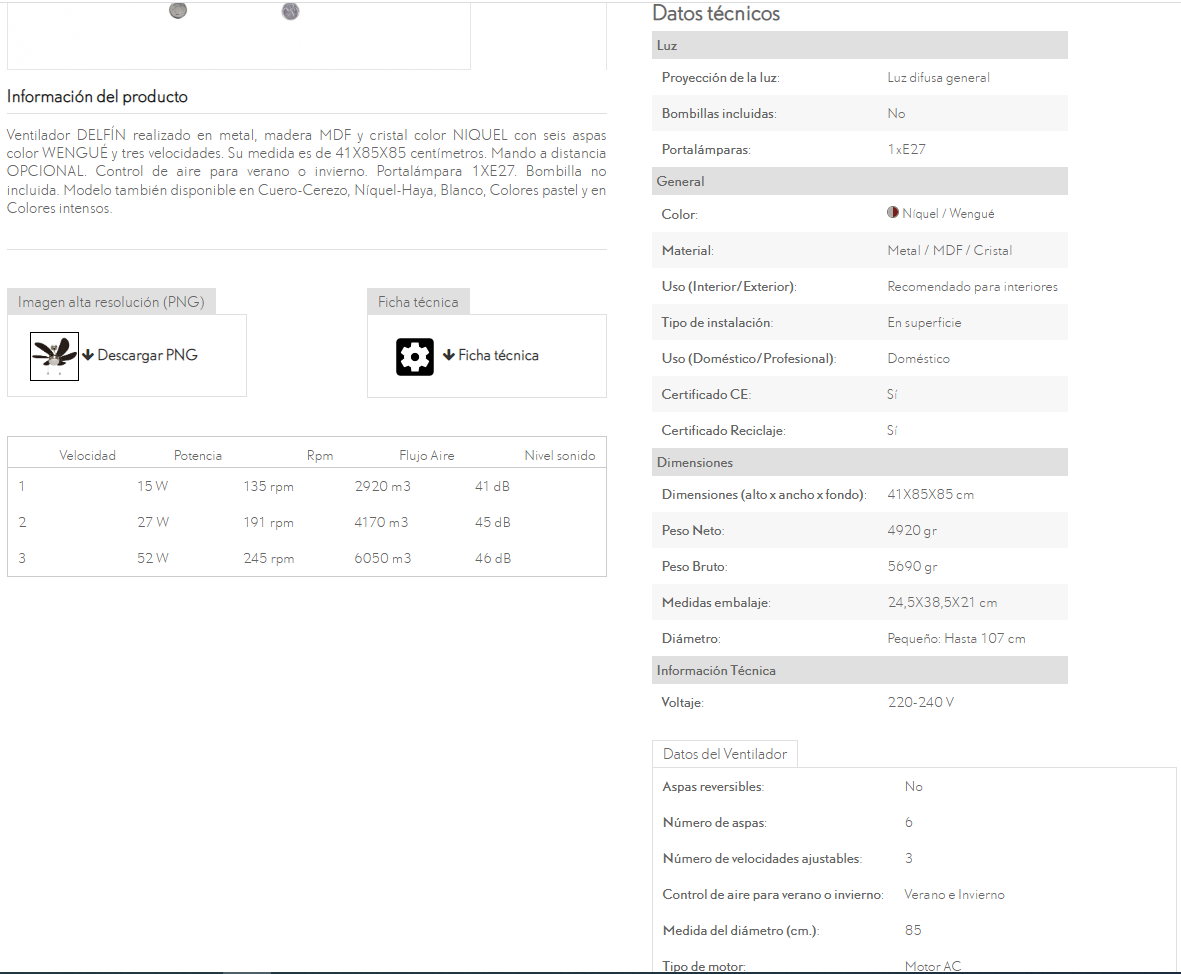
Task: Click the Flujo Aire column header
Action: tap(426, 456)
